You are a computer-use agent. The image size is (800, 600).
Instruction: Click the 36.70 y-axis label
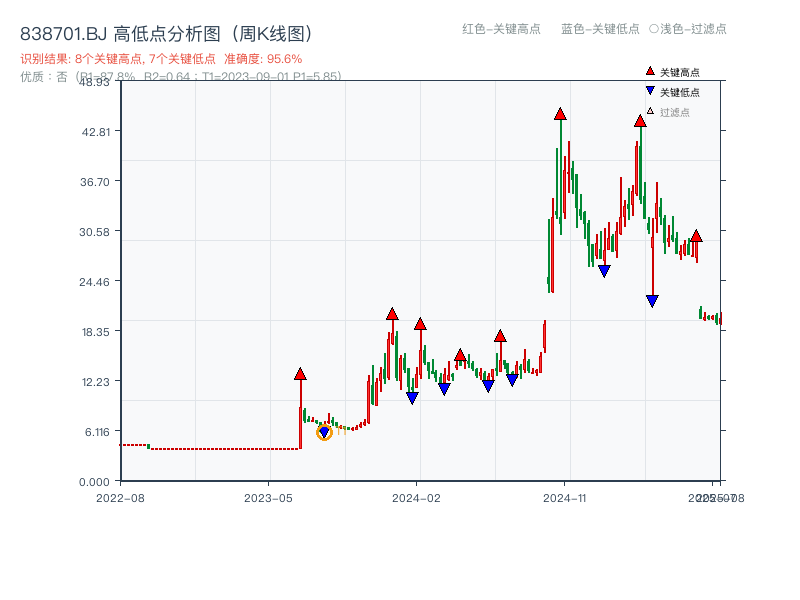(x=95, y=182)
